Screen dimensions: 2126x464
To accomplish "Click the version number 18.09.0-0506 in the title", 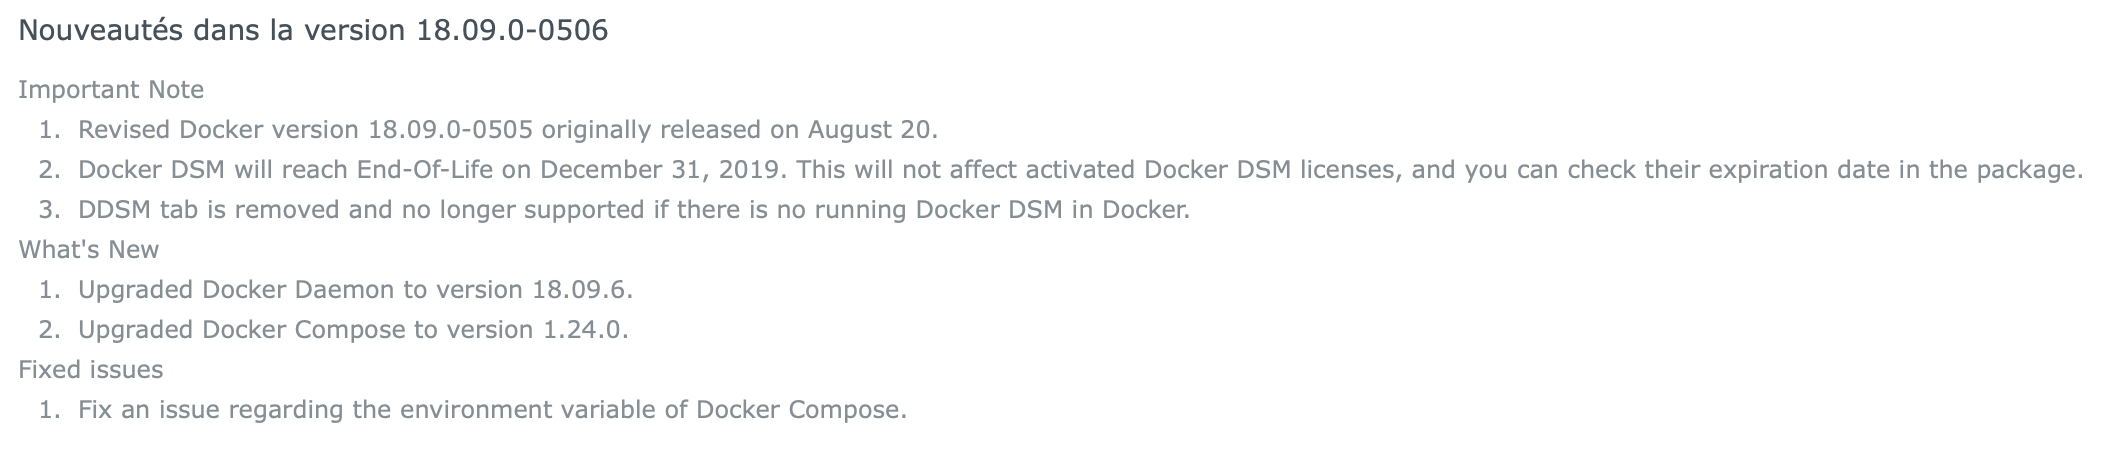I will click(x=512, y=30).
